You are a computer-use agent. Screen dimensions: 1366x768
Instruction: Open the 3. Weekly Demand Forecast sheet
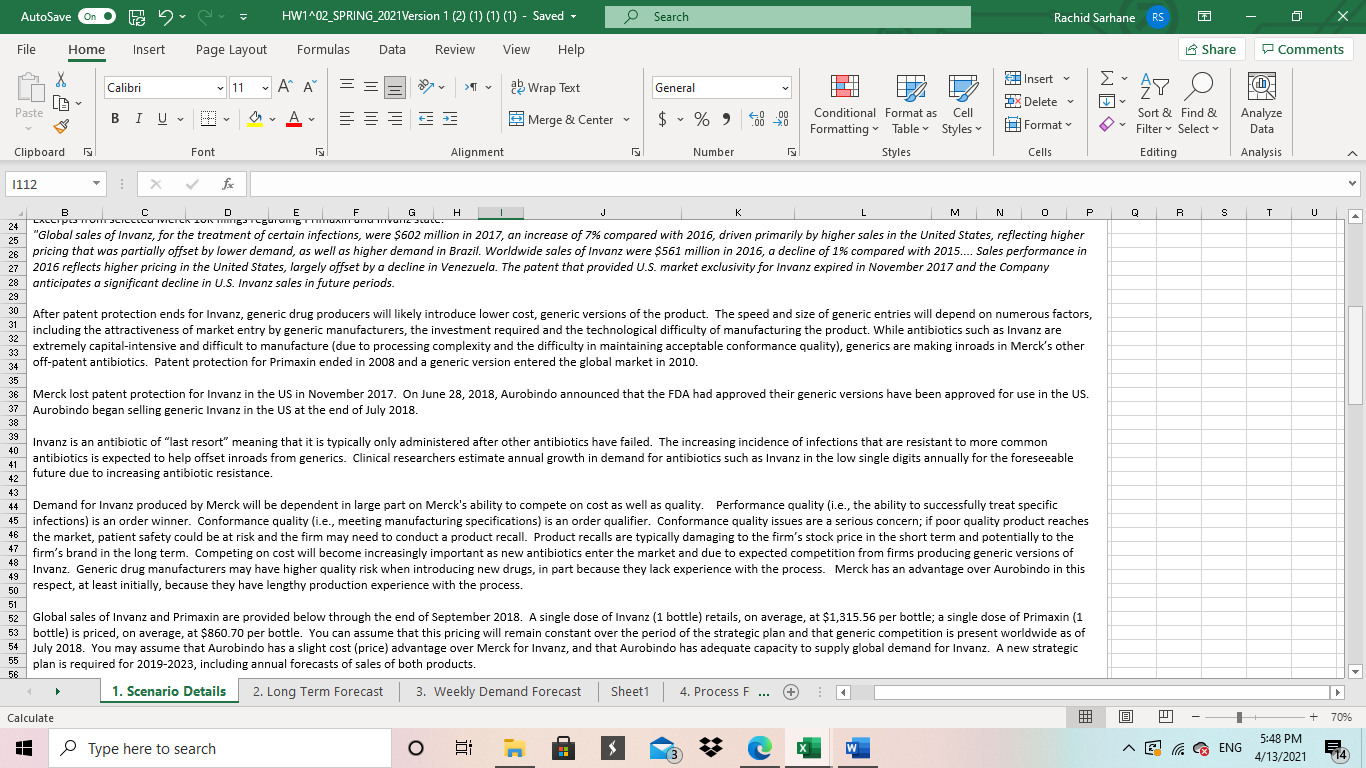(497, 692)
